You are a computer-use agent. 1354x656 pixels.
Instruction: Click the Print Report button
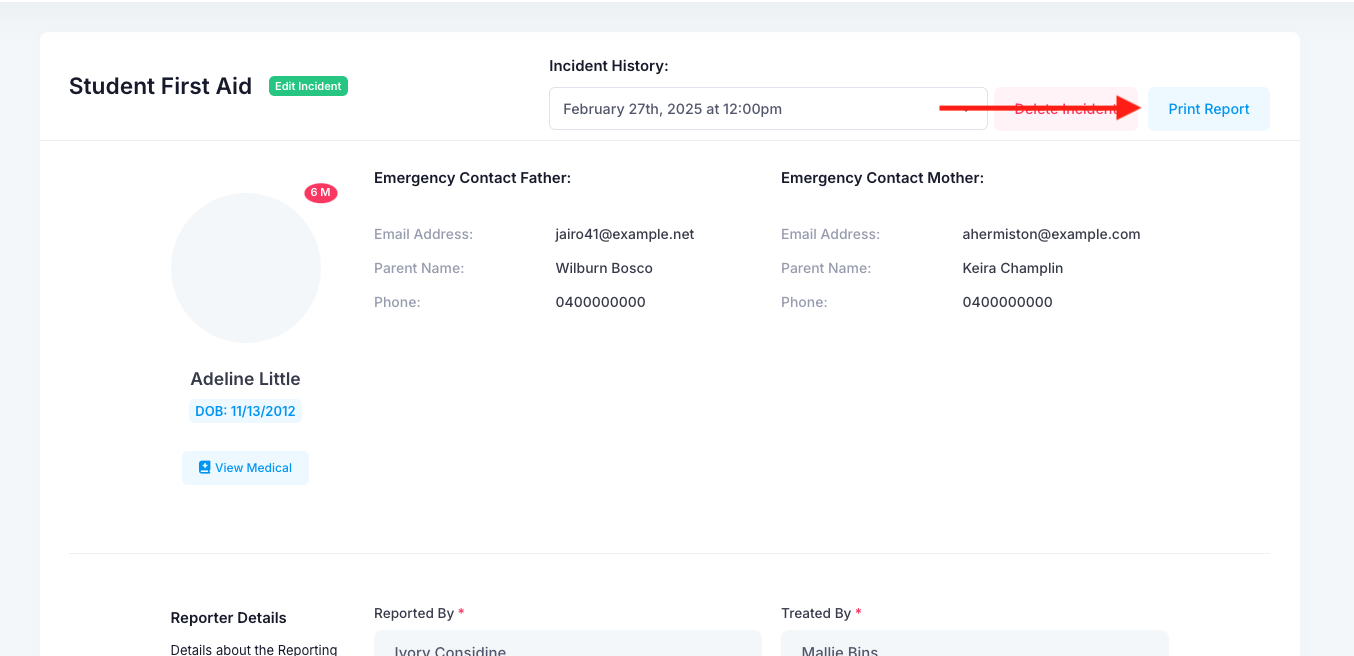(1208, 109)
